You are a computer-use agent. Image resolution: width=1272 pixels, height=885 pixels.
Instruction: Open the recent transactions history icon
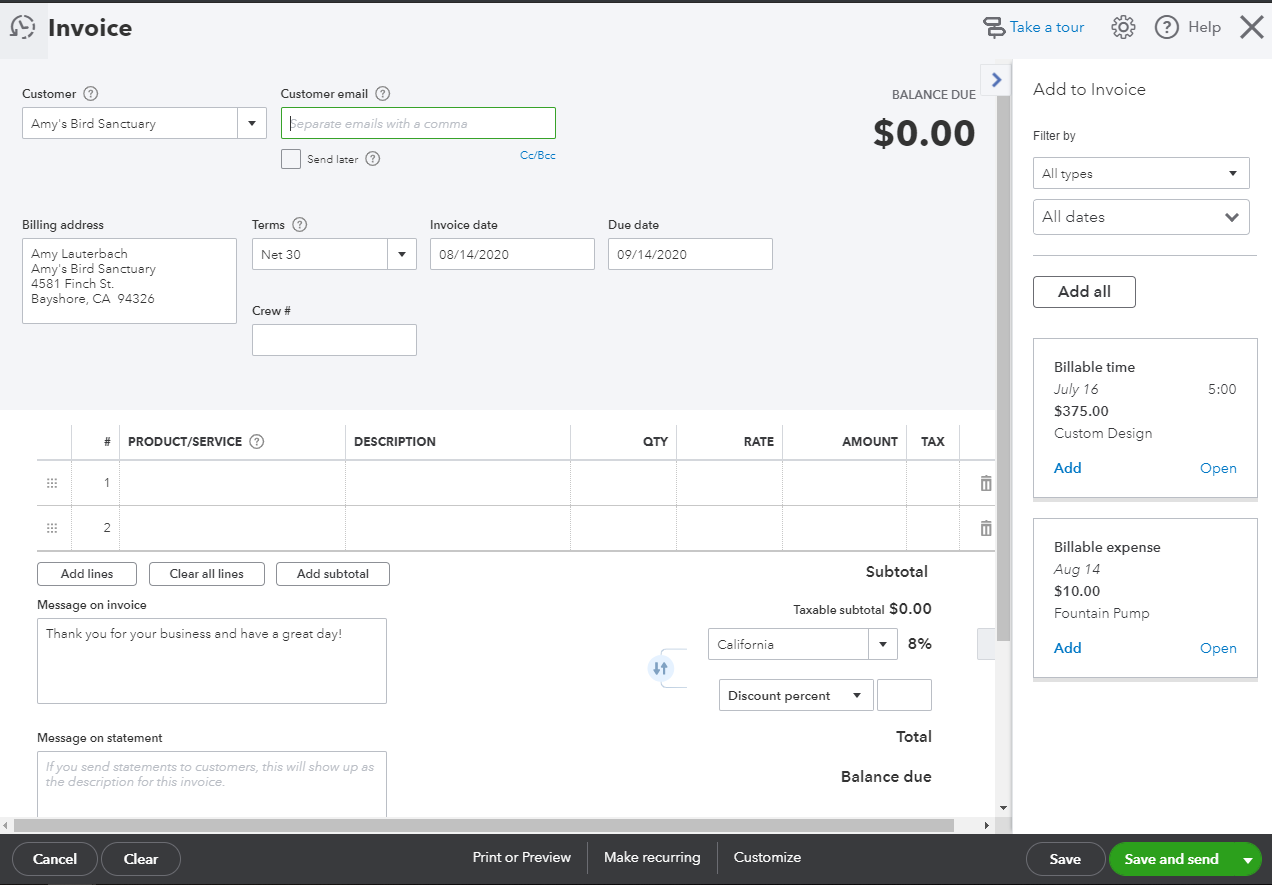22,28
